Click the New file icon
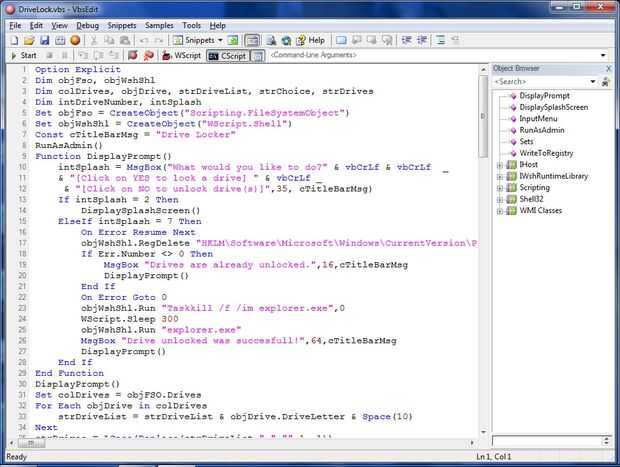 [14, 40]
